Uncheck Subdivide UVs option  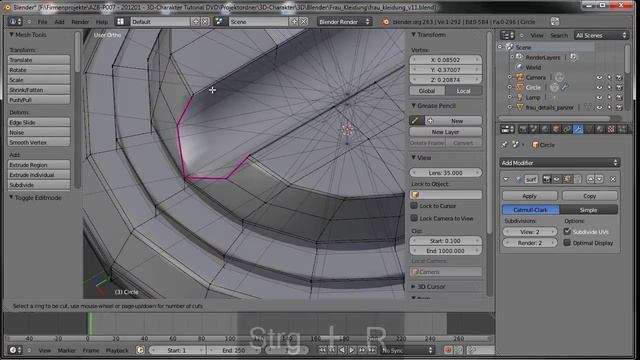pos(567,231)
